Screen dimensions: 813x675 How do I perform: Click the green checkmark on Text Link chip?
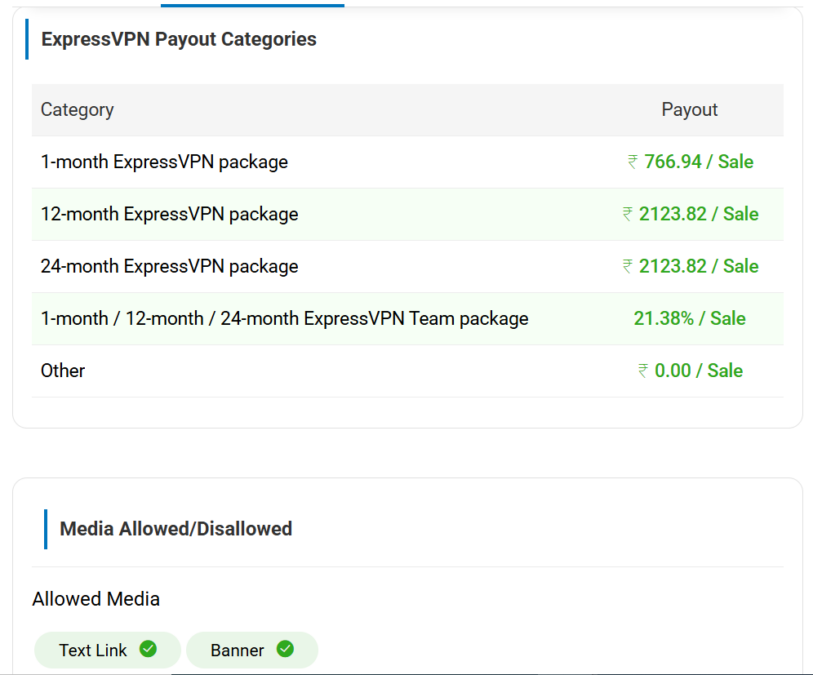[x=148, y=649]
